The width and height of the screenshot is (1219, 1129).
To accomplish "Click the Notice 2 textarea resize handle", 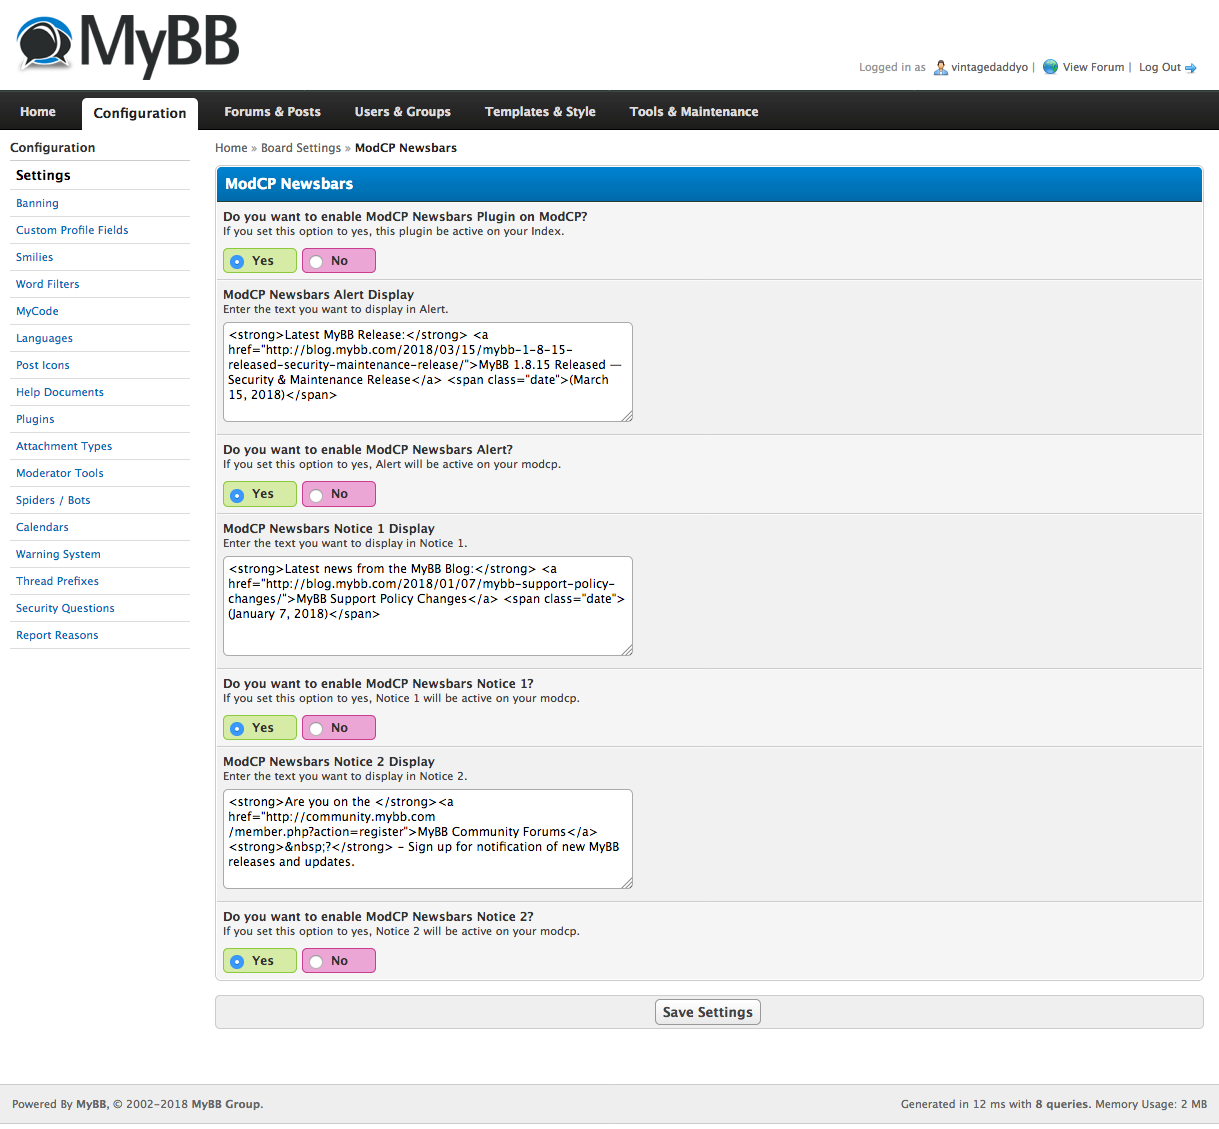I will (627, 883).
